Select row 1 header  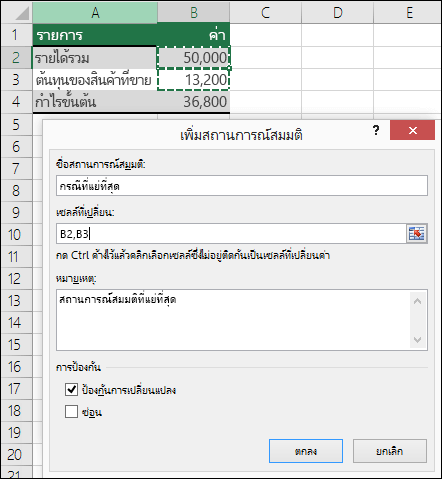(17, 35)
